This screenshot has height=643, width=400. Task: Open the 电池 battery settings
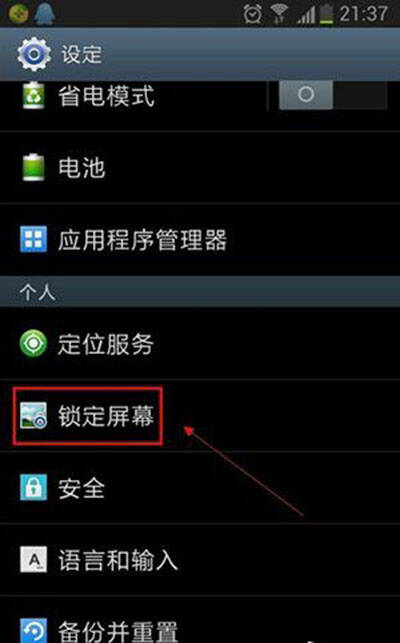(x=200, y=167)
